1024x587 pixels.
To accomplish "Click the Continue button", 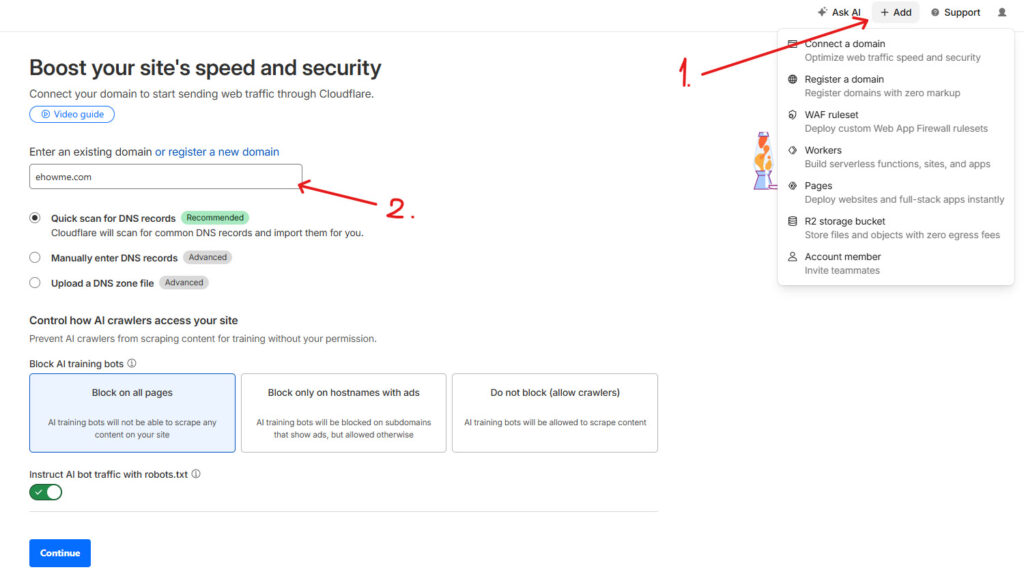I will tap(60, 553).
